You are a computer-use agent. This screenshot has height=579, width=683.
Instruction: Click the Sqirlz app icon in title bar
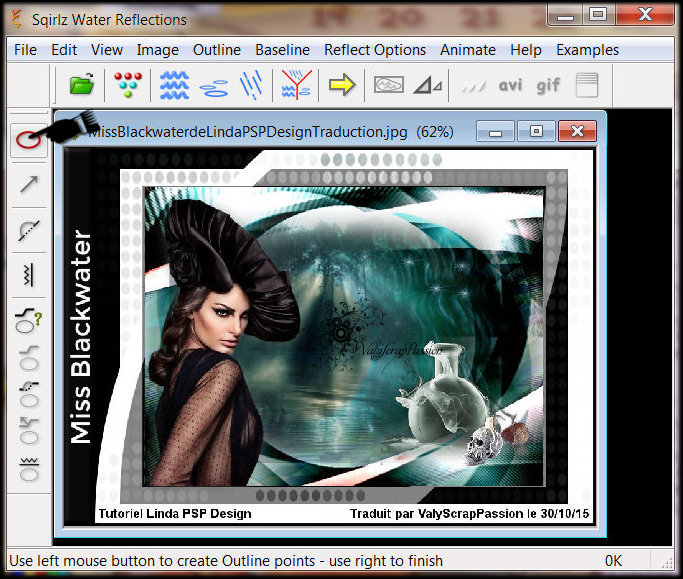coord(17,19)
